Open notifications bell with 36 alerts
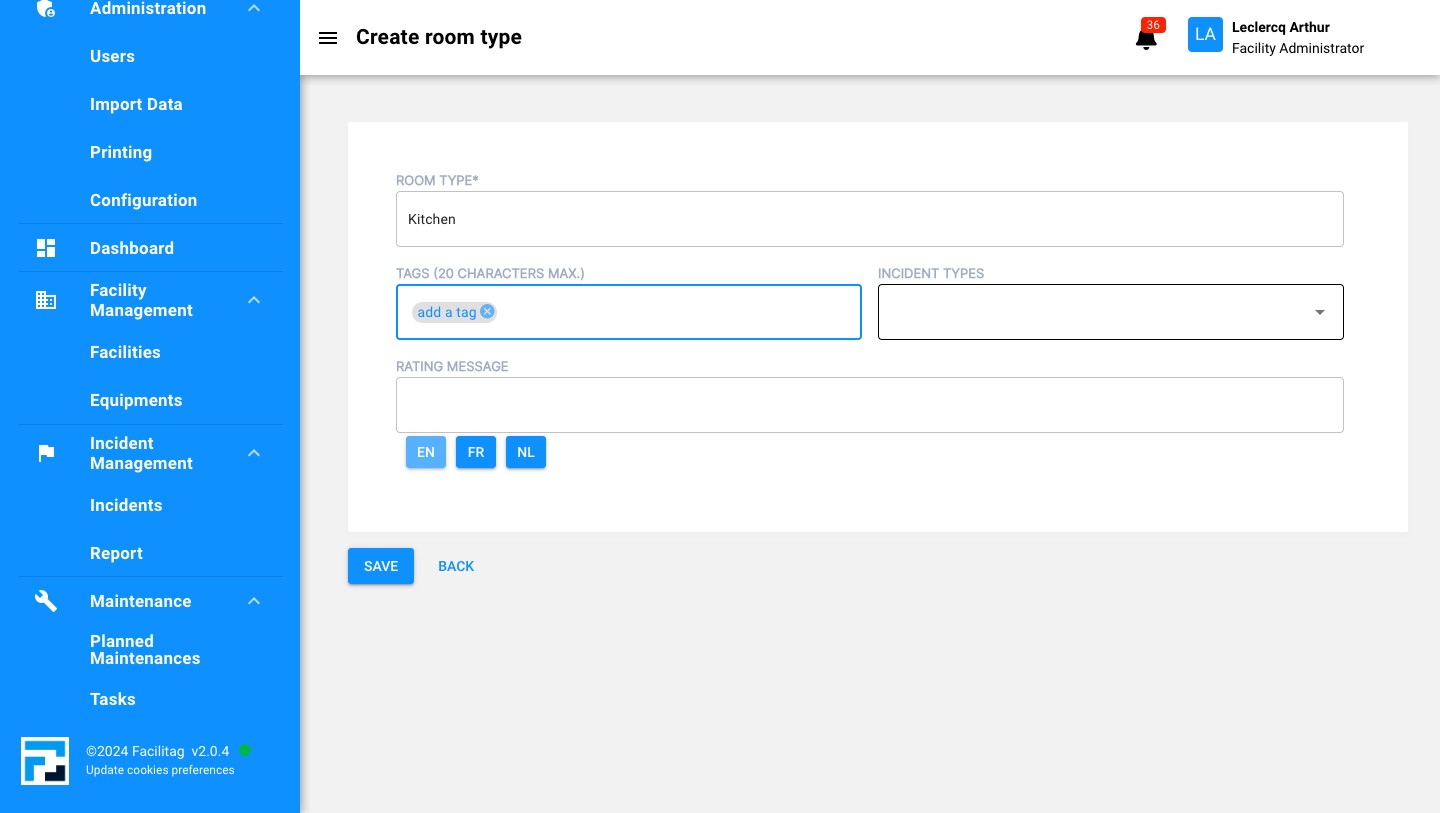The image size is (1440, 813). tap(1146, 38)
